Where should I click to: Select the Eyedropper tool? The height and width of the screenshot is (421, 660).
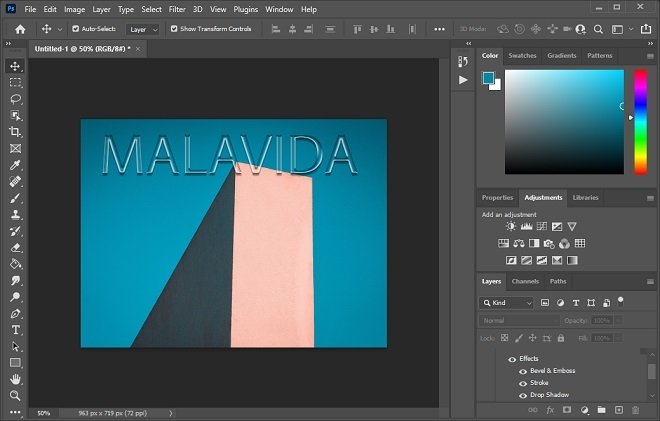coord(15,165)
